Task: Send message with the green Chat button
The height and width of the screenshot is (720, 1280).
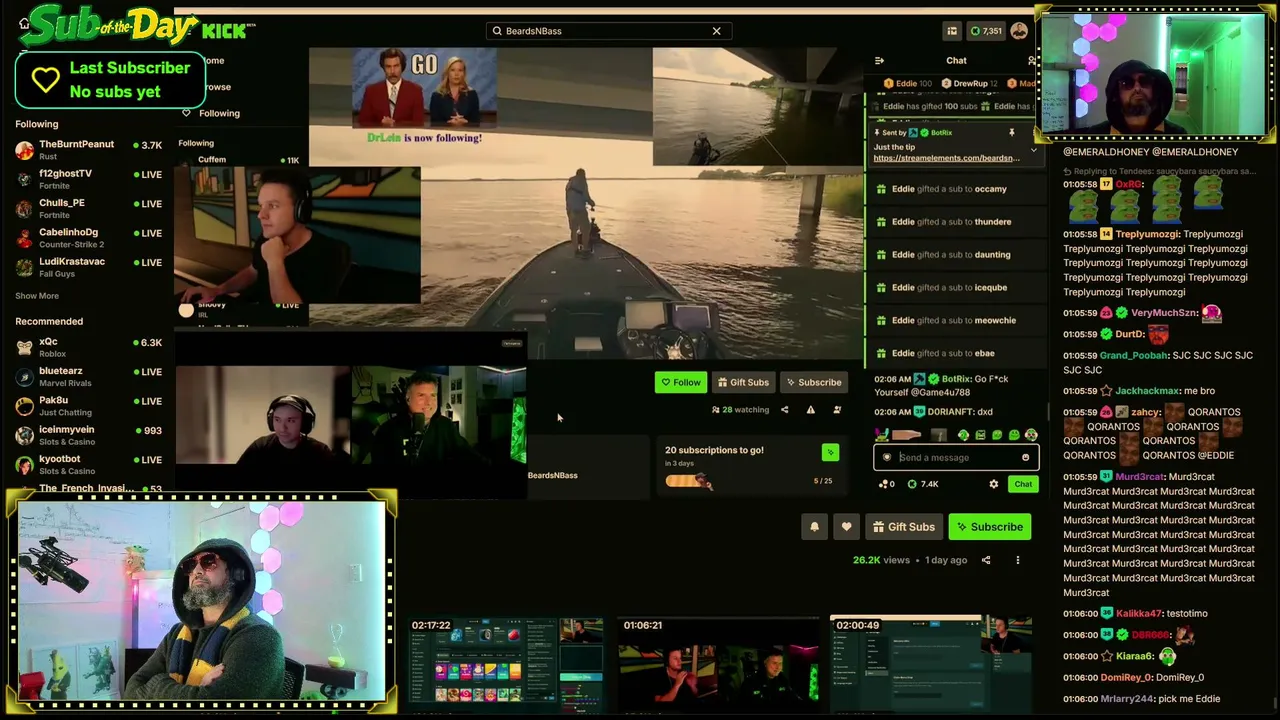Action: 1023,484
